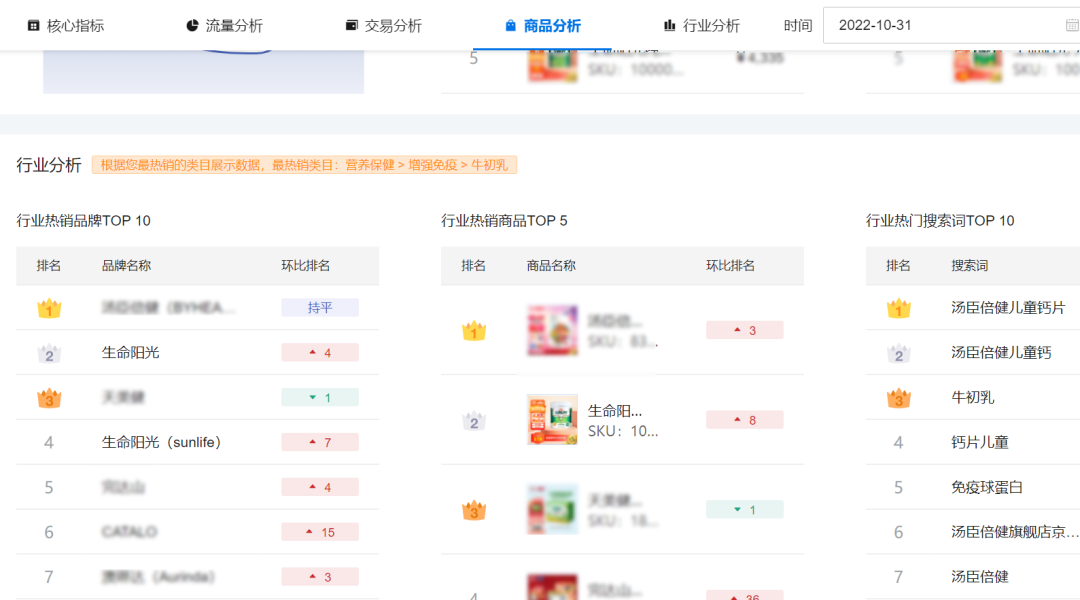Click the 行业分析 bar chart icon
Viewport: 1080px width, 600px height.
click(669, 25)
